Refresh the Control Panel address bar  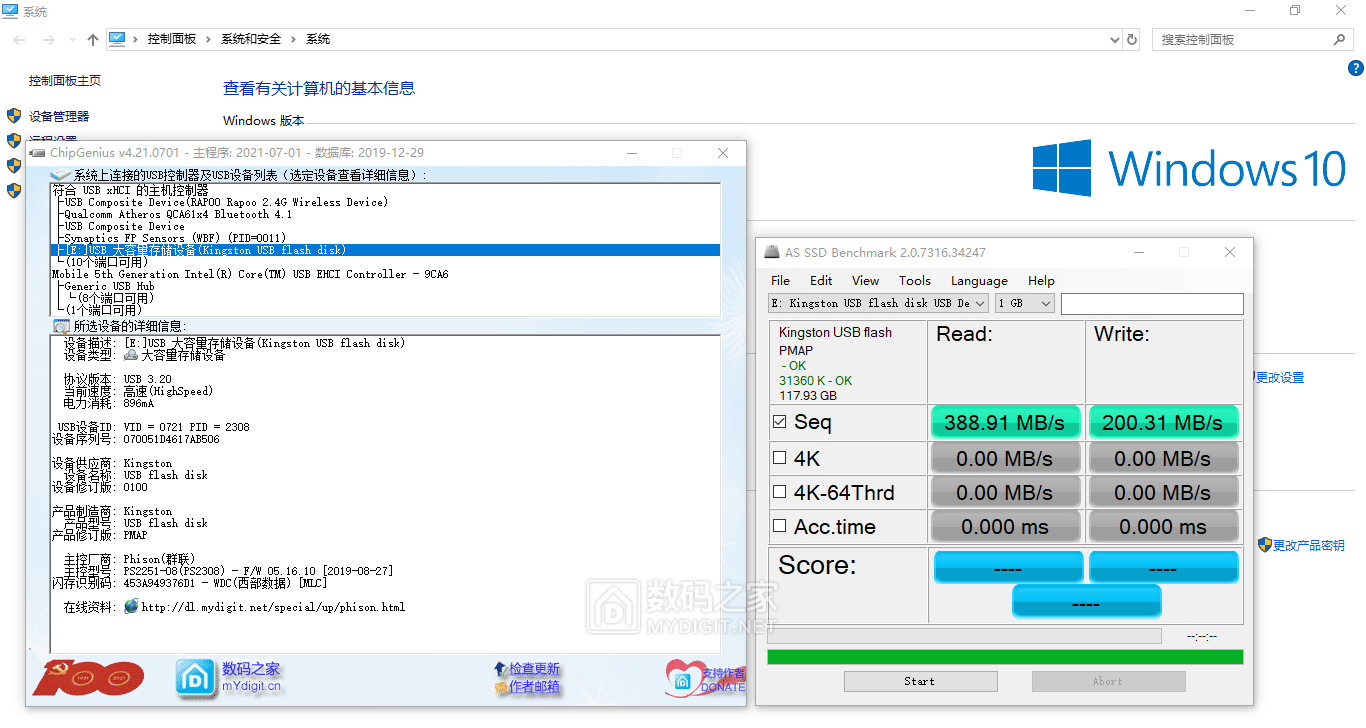click(1132, 39)
